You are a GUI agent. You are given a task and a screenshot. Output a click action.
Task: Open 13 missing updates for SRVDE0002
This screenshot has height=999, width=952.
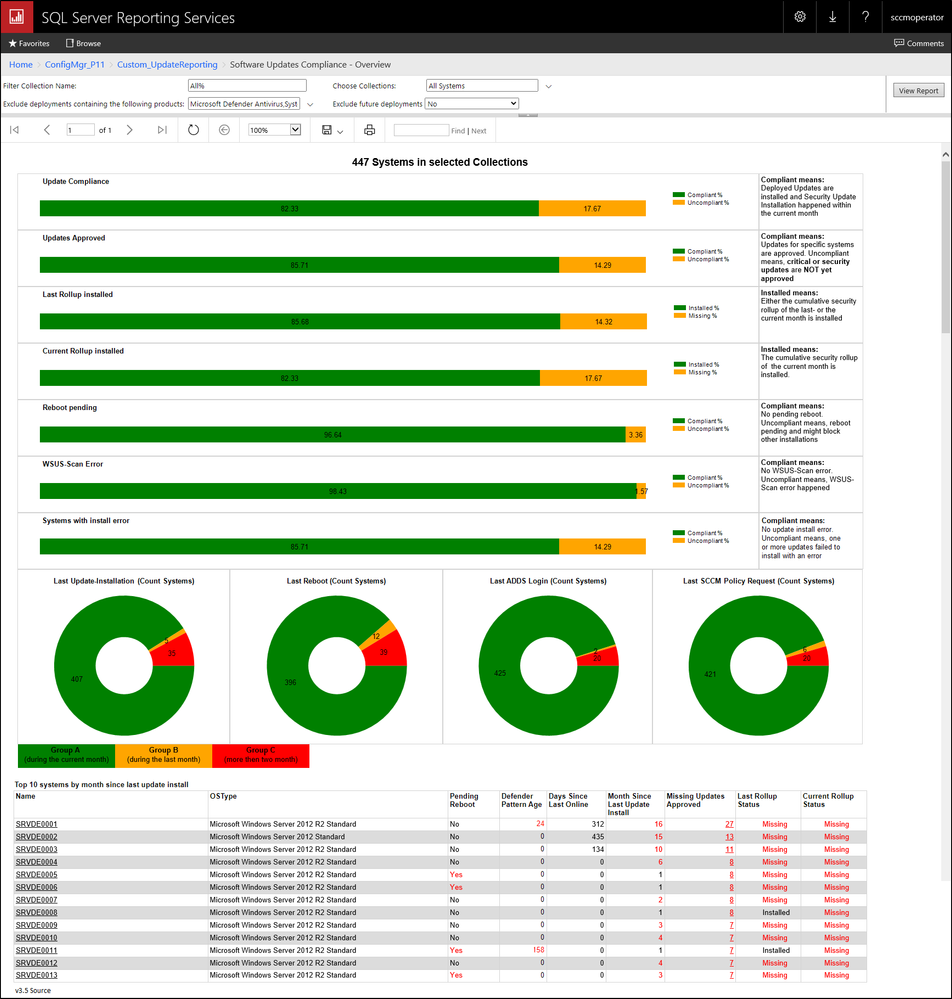point(729,837)
